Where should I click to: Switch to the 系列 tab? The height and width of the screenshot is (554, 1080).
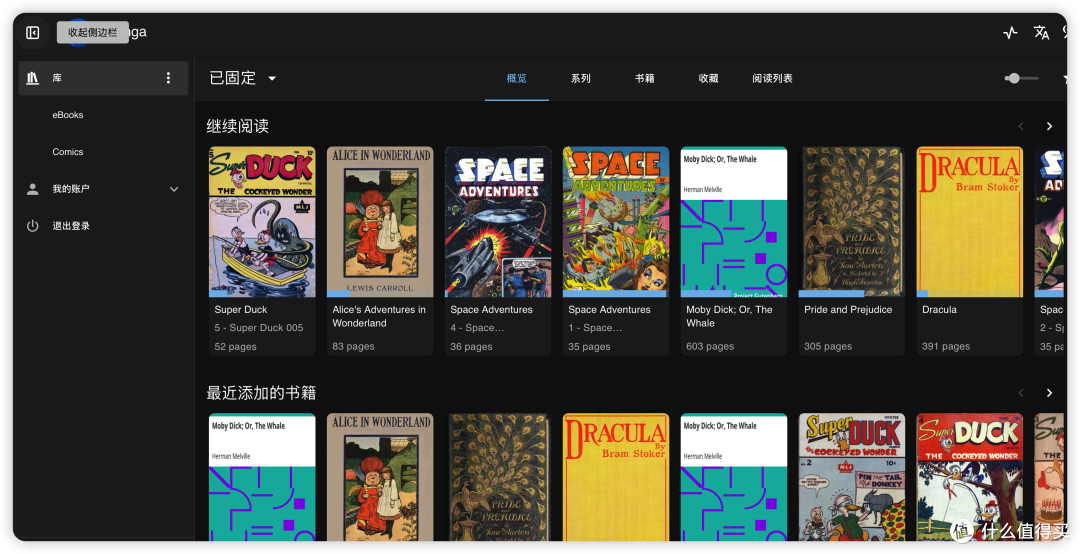pos(581,79)
